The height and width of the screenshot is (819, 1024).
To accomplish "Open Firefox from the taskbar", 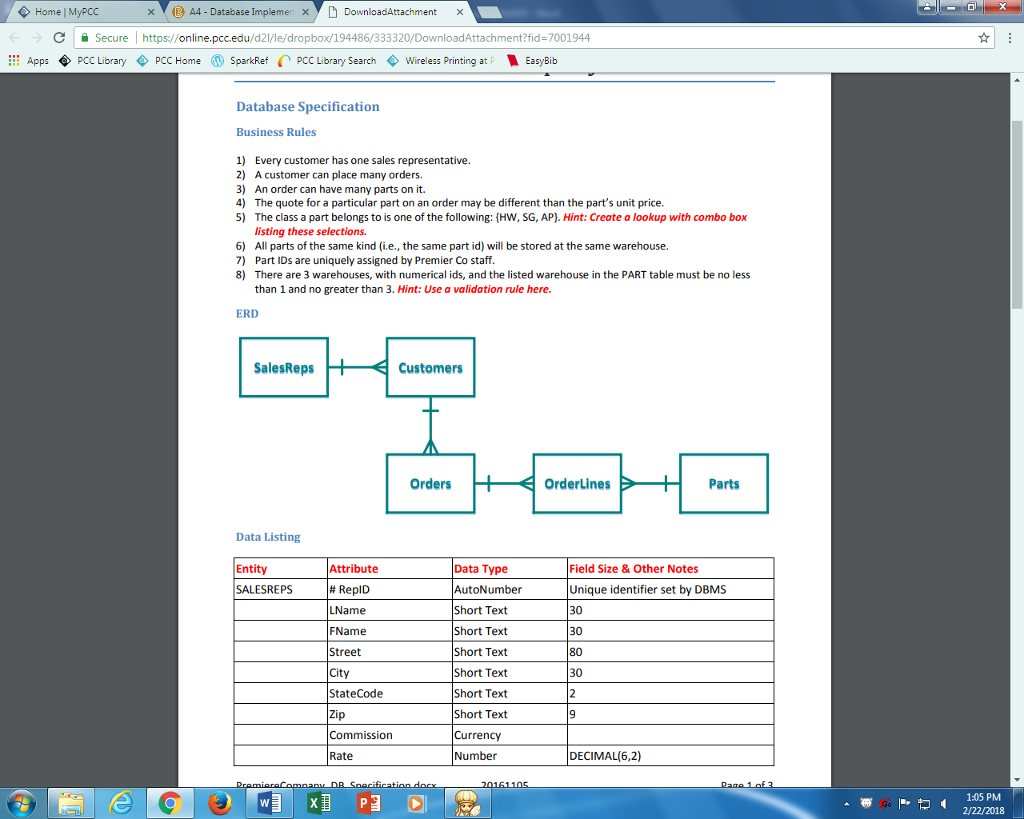I will pos(219,802).
